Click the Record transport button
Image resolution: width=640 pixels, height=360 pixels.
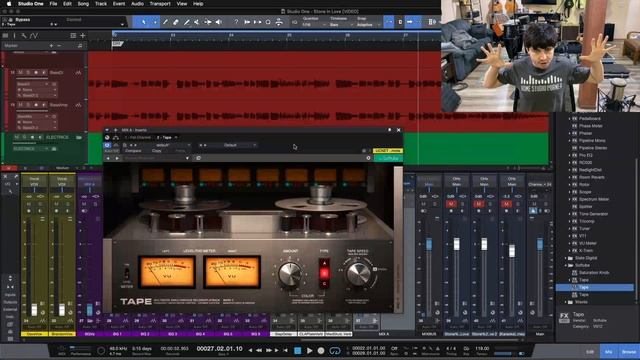(x=321, y=350)
